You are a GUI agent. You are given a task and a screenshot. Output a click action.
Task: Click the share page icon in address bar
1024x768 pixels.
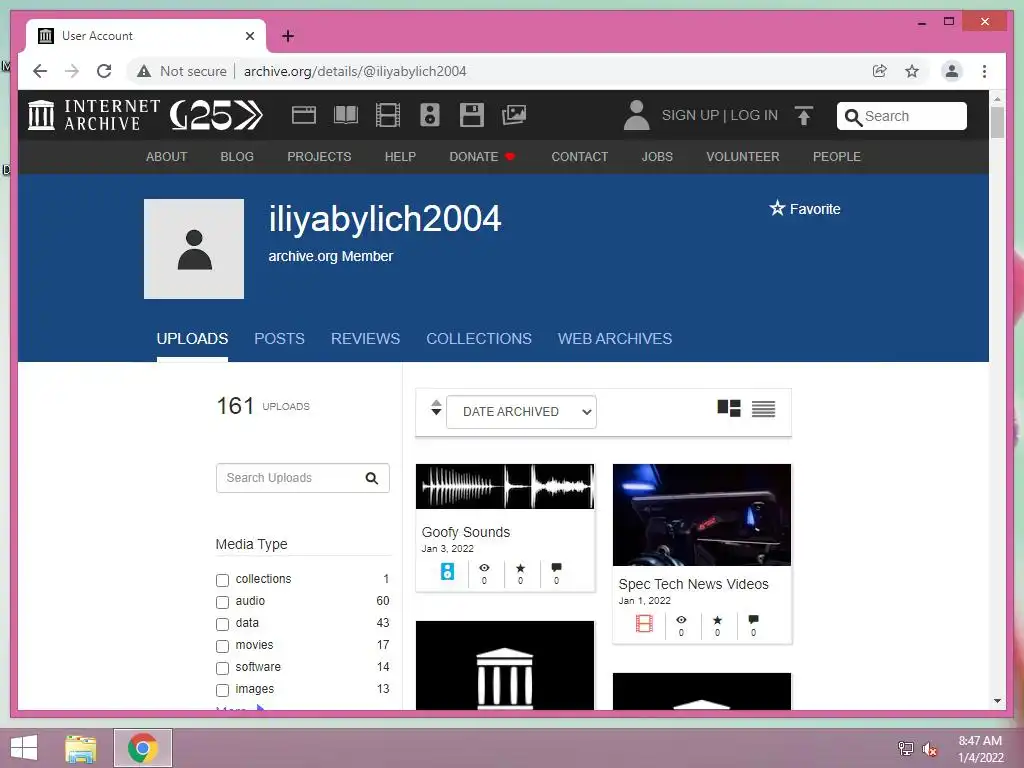pos(880,71)
